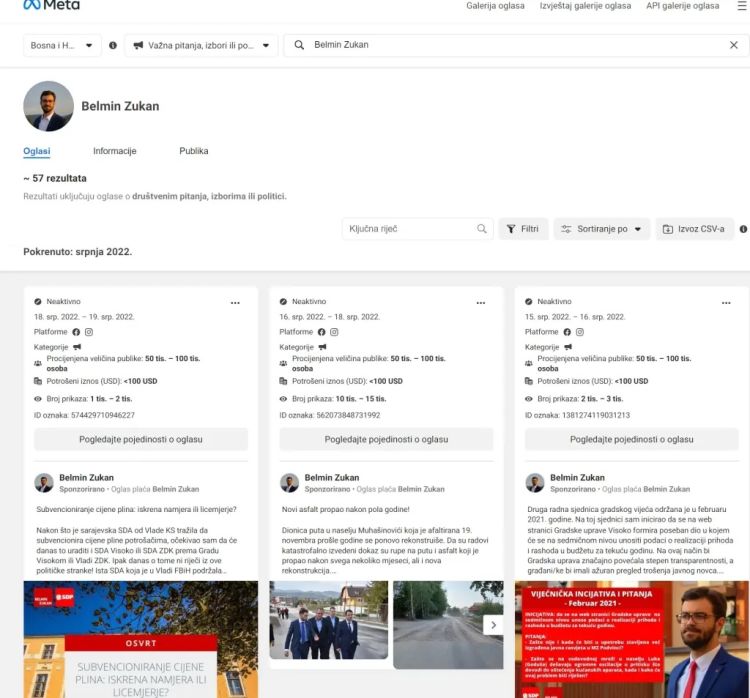The height and width of the screenshot is (698, 750).
Task: Click the Filtri button
Action: point(523,229)
